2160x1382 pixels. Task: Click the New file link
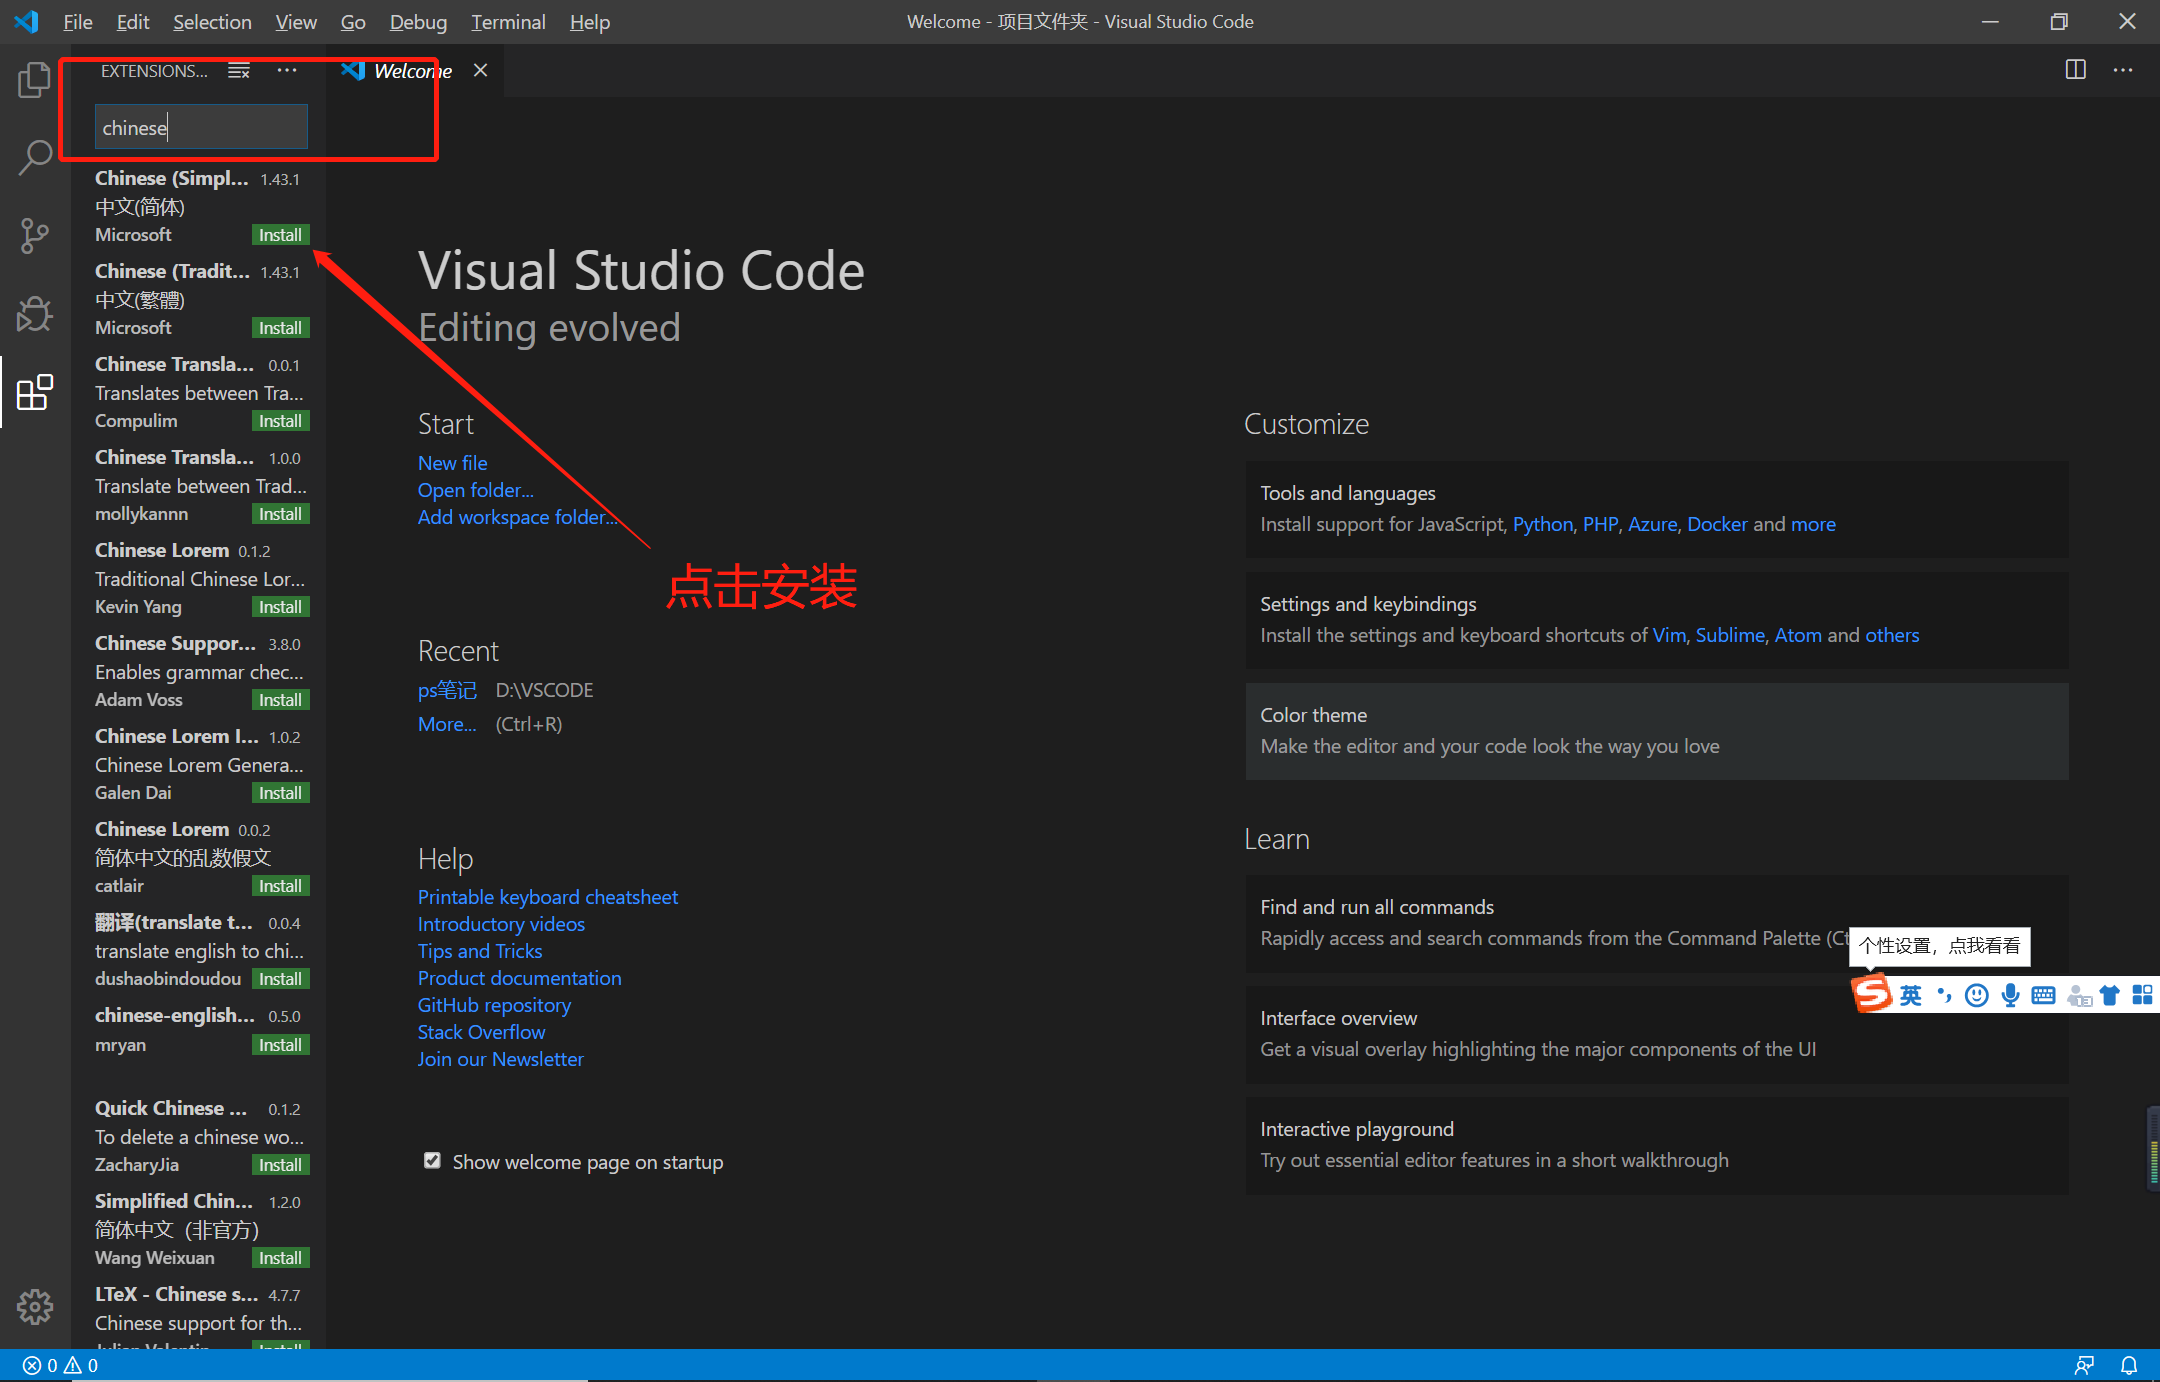452,463
